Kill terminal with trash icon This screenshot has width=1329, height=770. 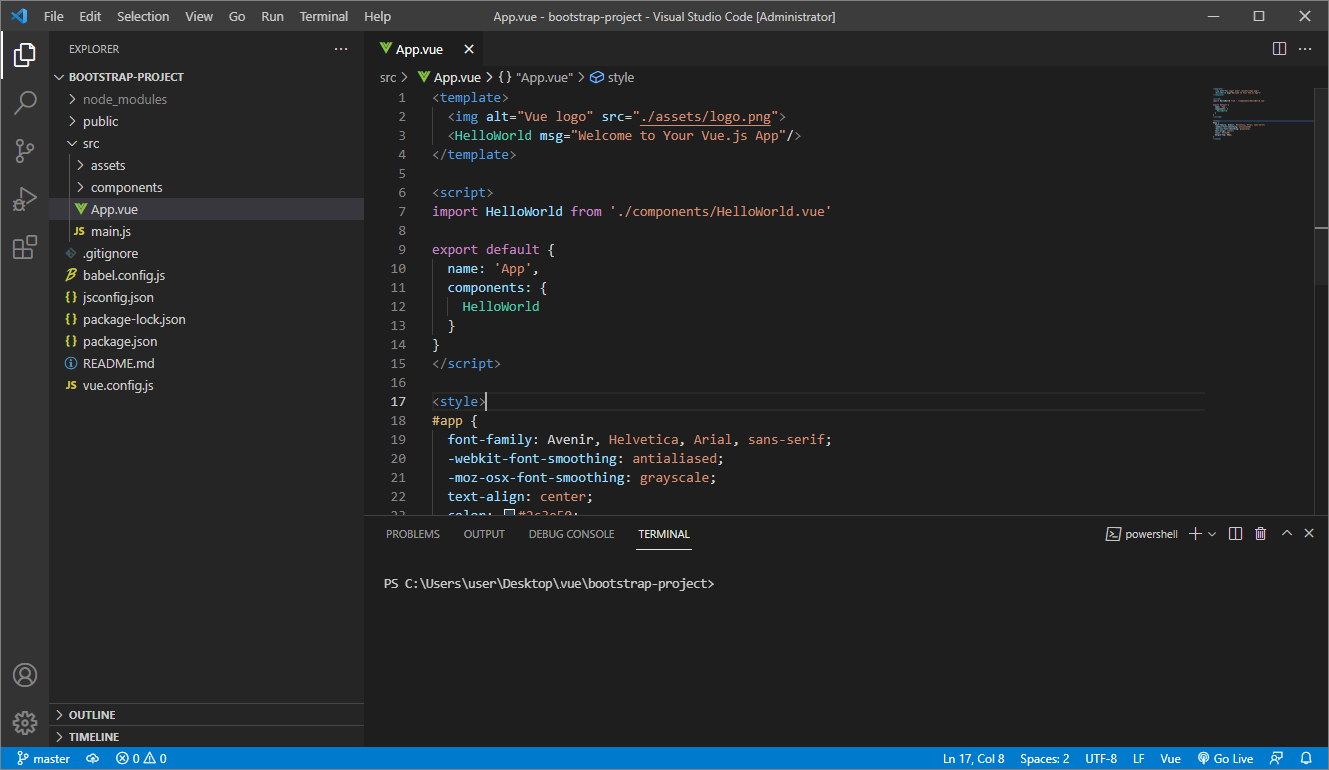coord(1260,534)
